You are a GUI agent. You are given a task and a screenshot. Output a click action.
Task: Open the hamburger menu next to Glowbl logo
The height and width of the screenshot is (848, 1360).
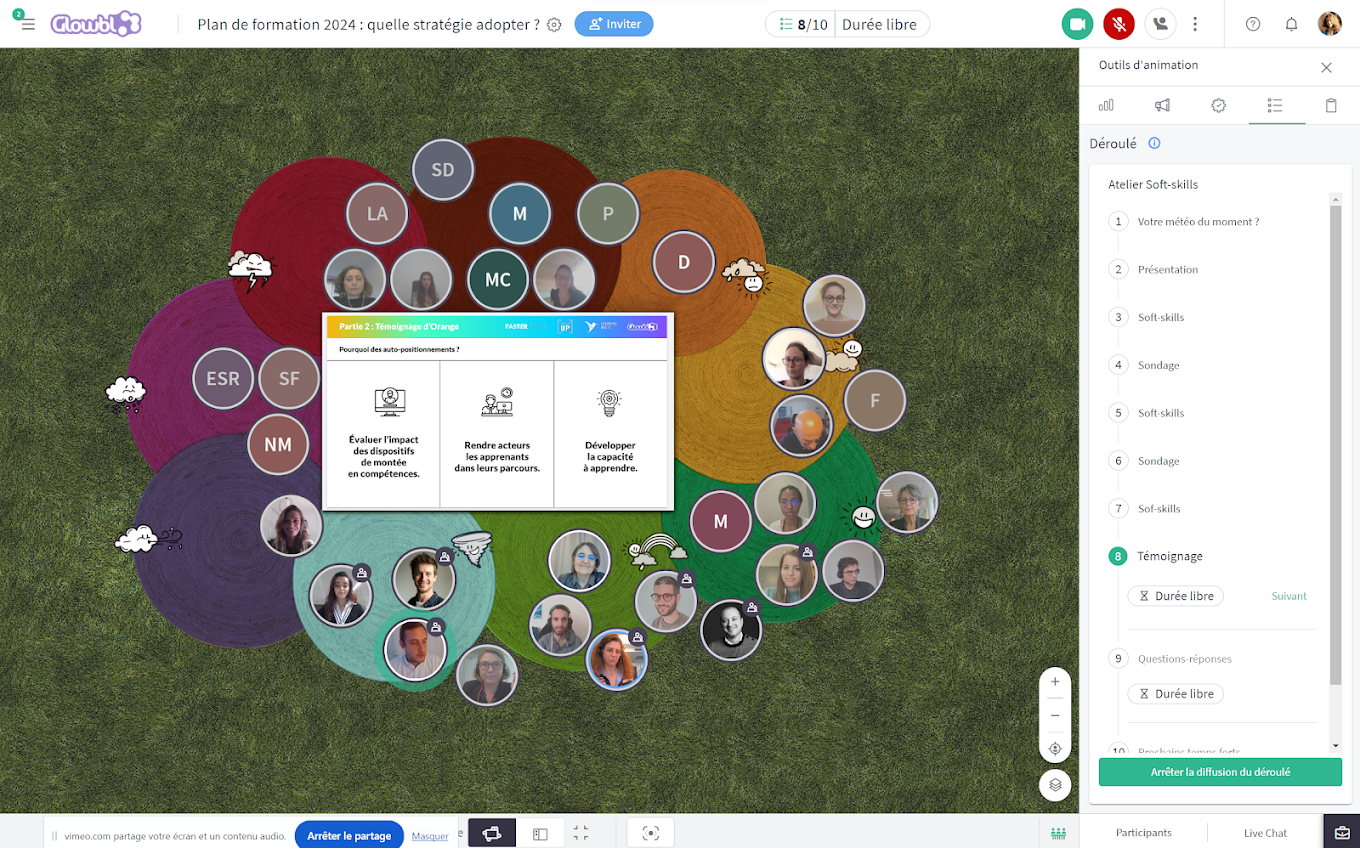27,24
